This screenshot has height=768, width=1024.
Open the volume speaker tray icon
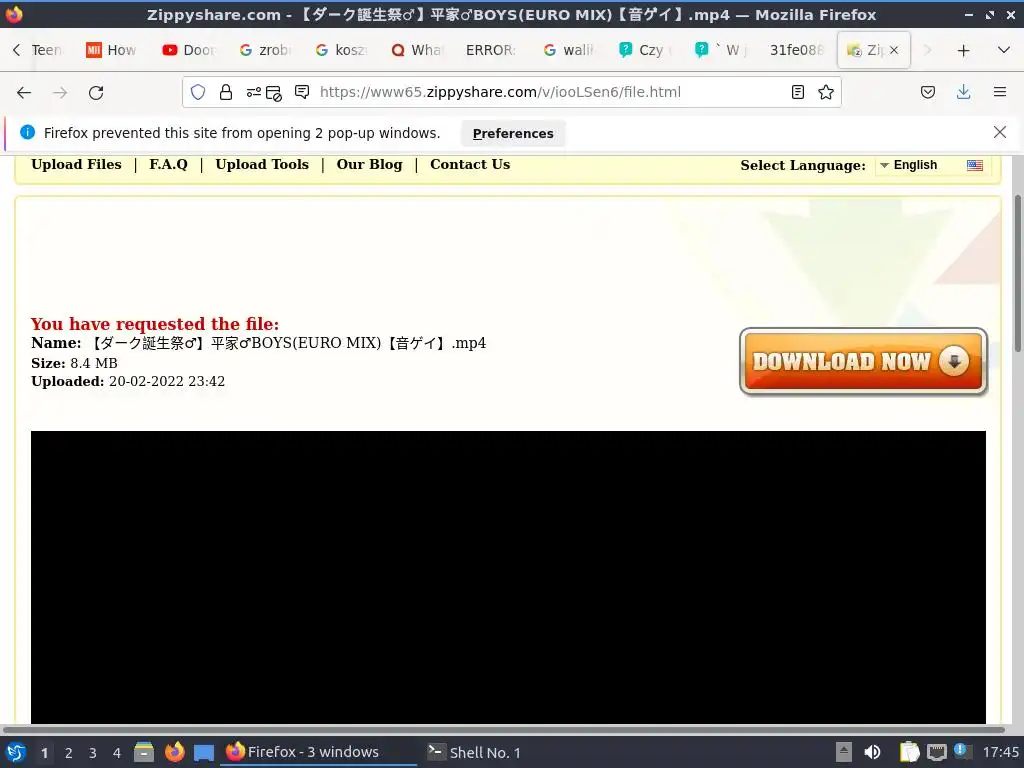coord(872,752)
